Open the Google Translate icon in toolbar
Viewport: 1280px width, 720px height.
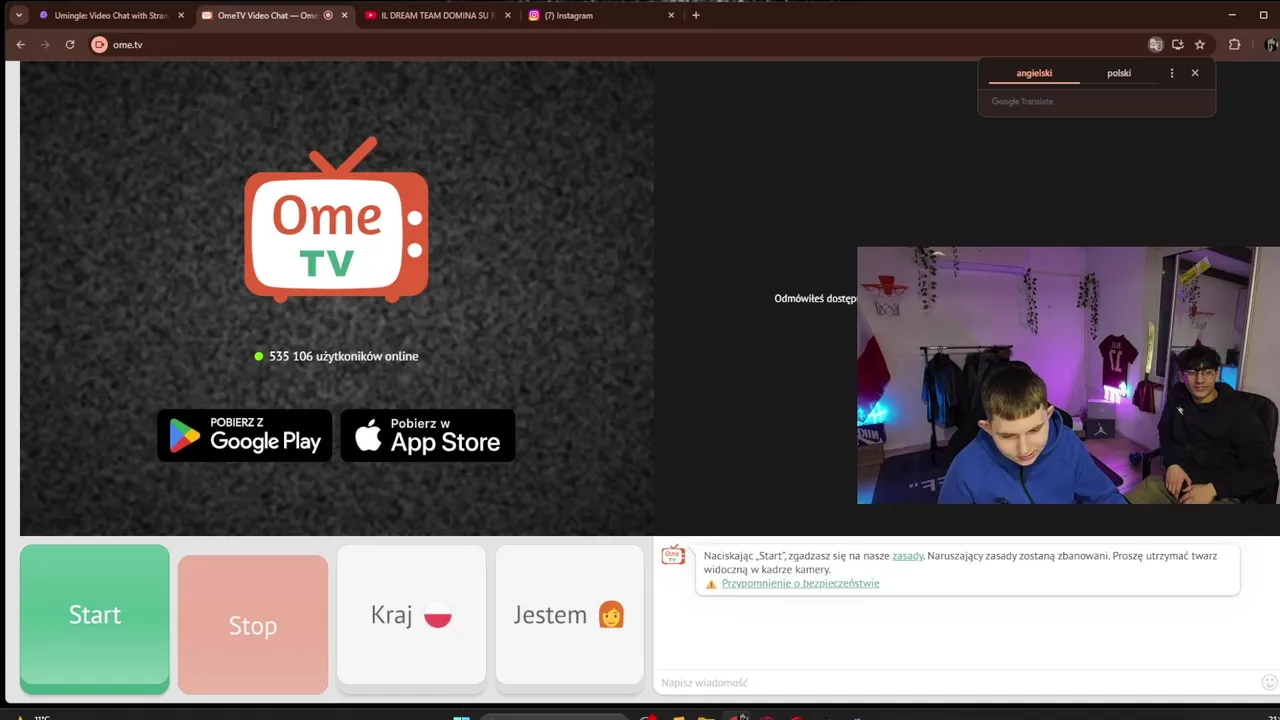point(1155,44)
